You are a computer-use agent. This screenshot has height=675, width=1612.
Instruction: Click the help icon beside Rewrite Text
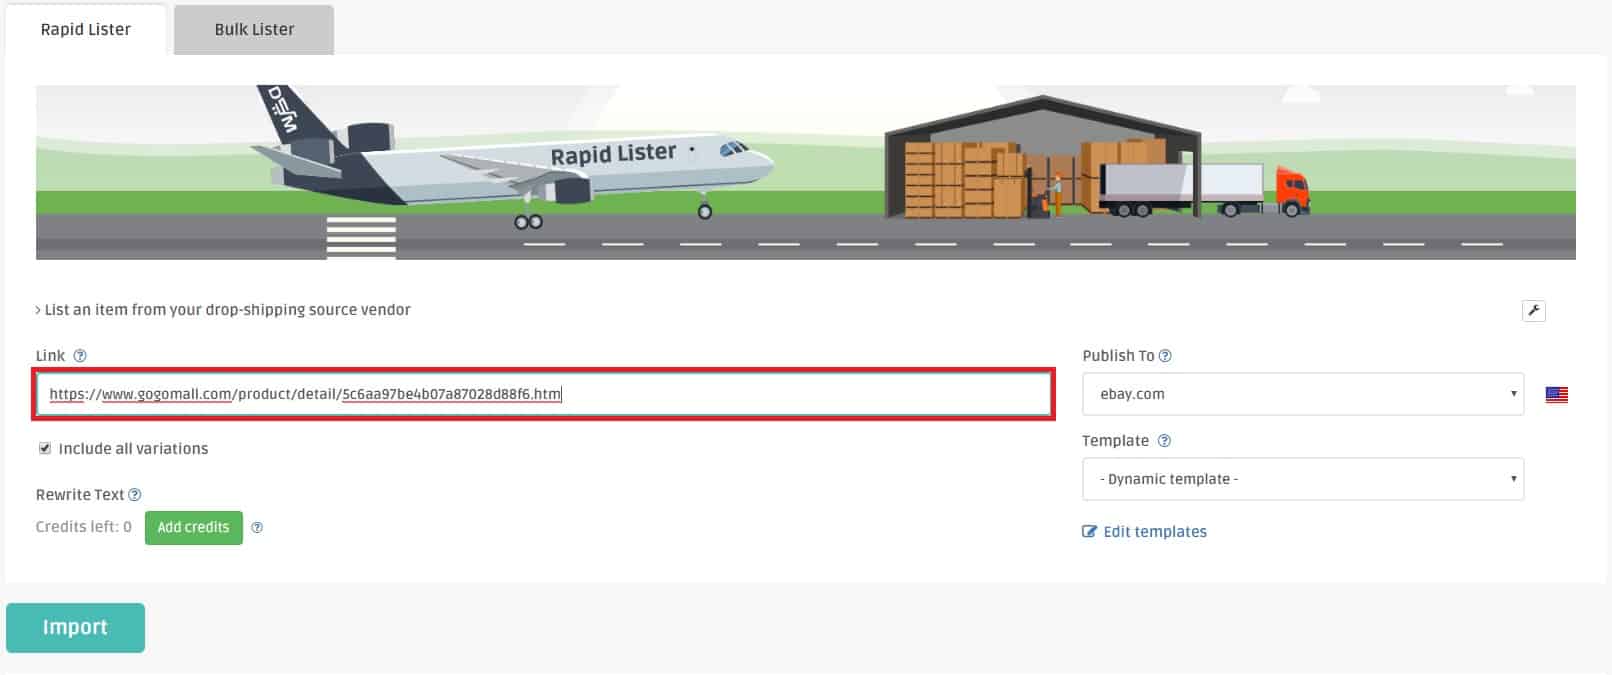pyautogui.click(x=135, y=494)
